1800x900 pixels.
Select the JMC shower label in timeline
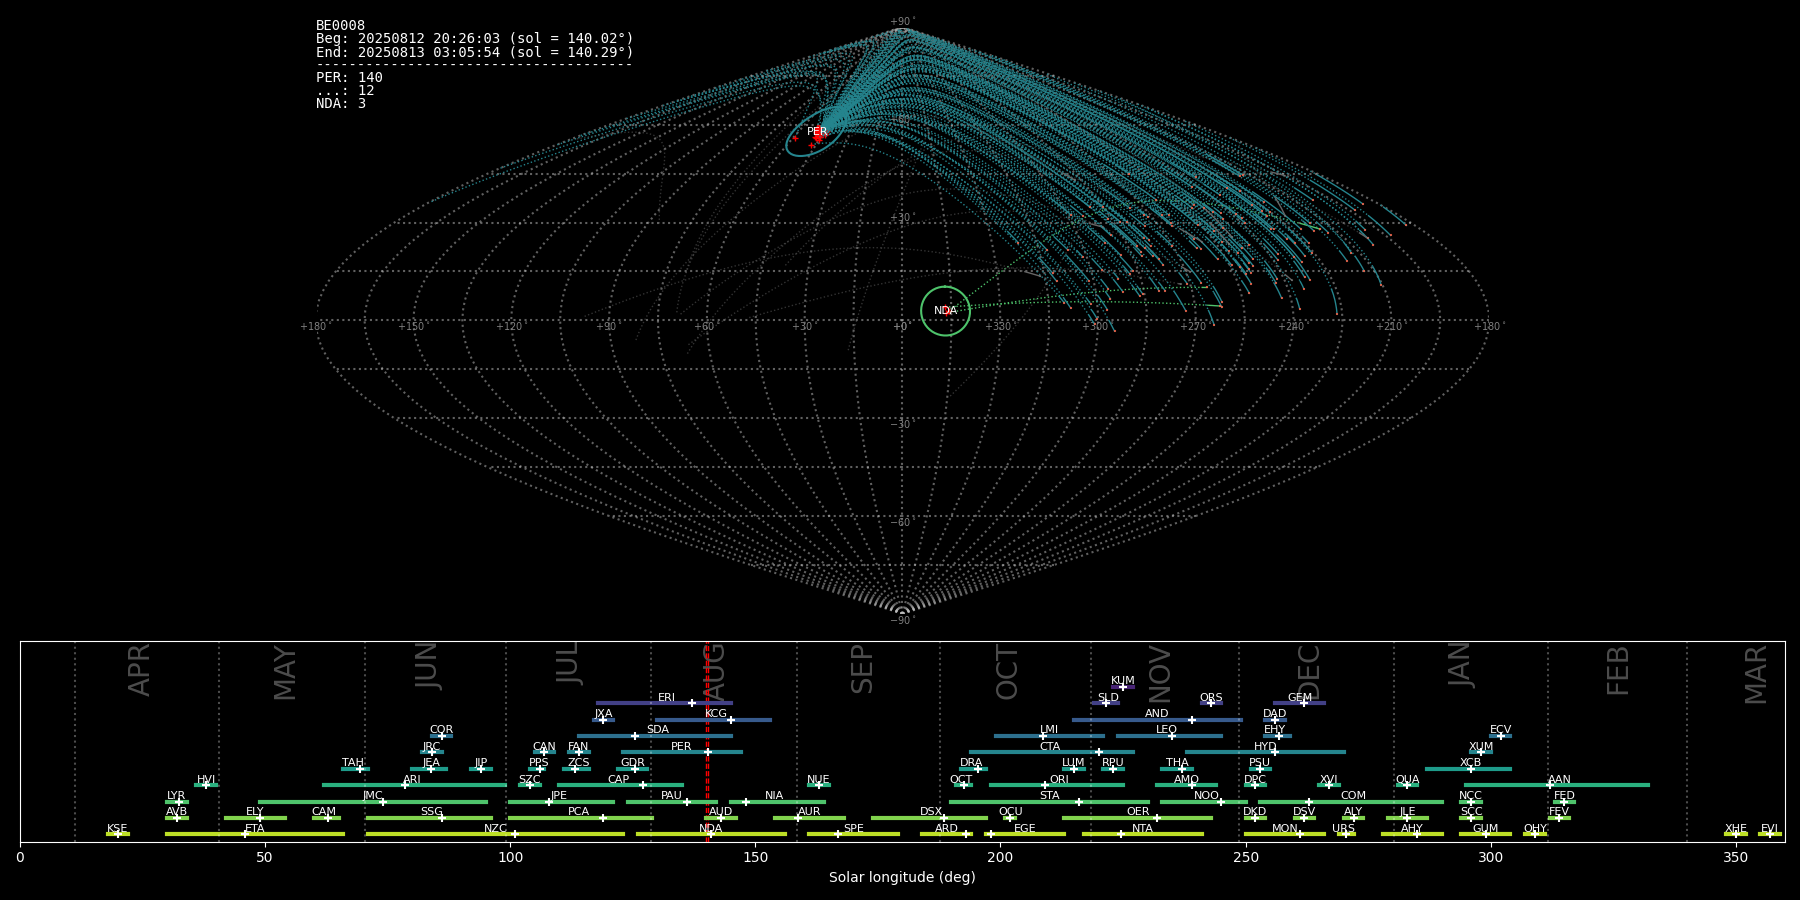[372, 796]
